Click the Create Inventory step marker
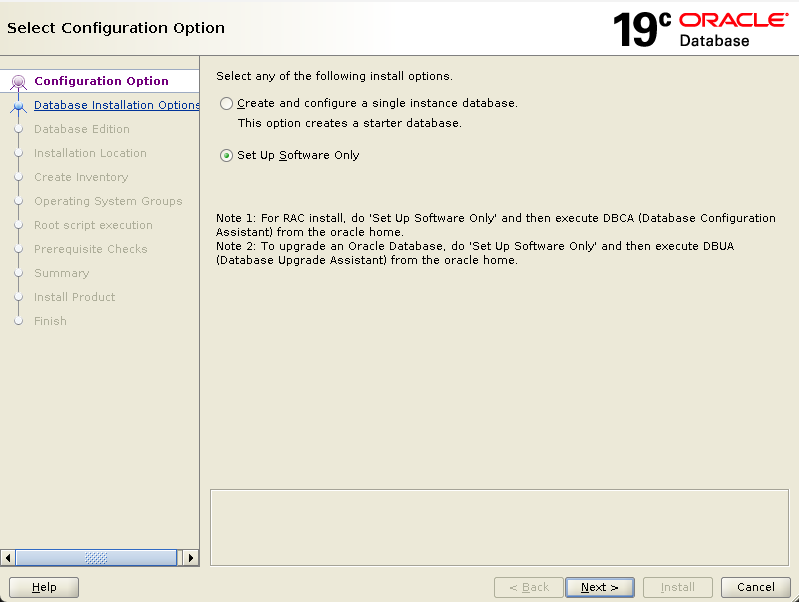The height and width of the screenshot is (602, 799). (19, 177)
